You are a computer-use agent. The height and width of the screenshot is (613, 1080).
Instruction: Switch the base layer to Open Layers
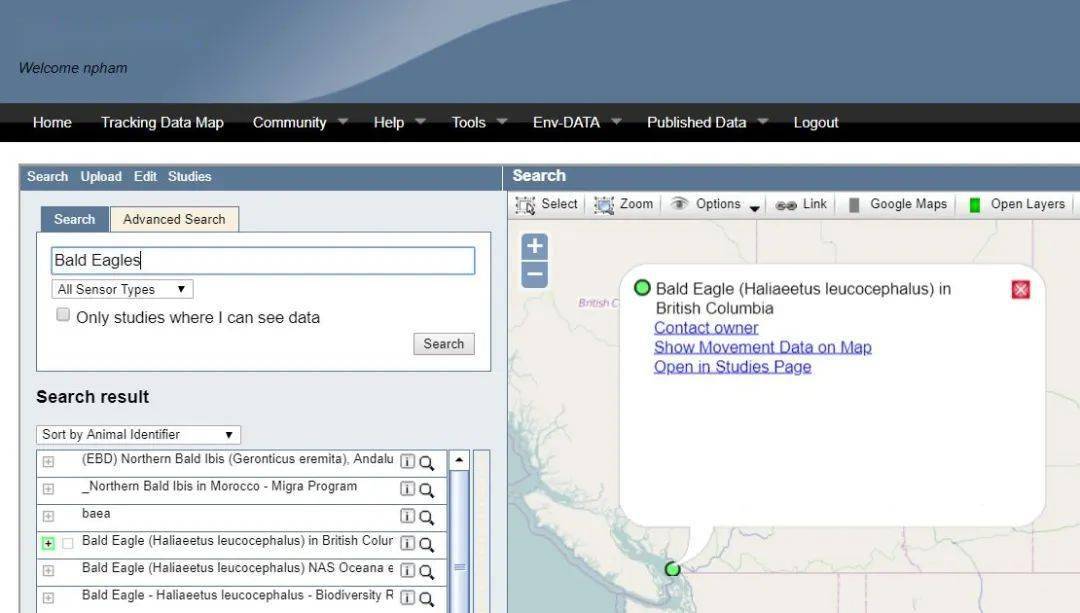1017,204
